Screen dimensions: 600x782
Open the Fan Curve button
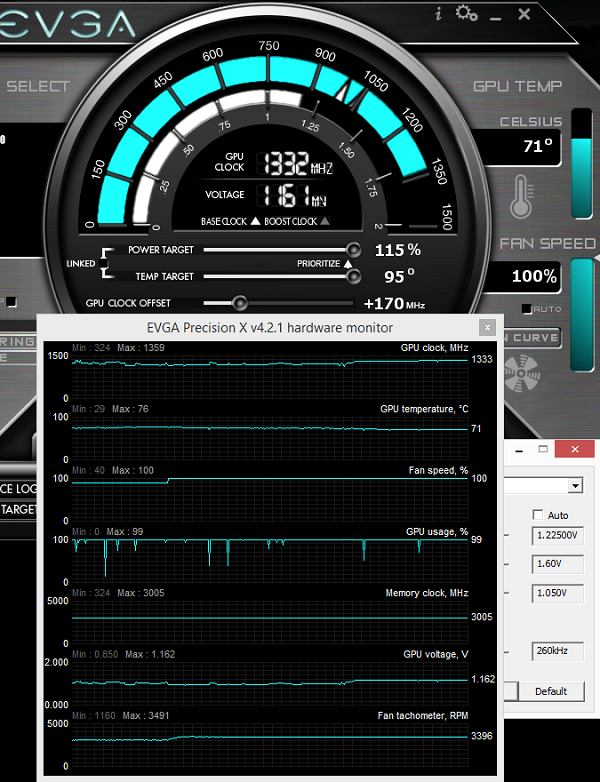pos(532,338)
